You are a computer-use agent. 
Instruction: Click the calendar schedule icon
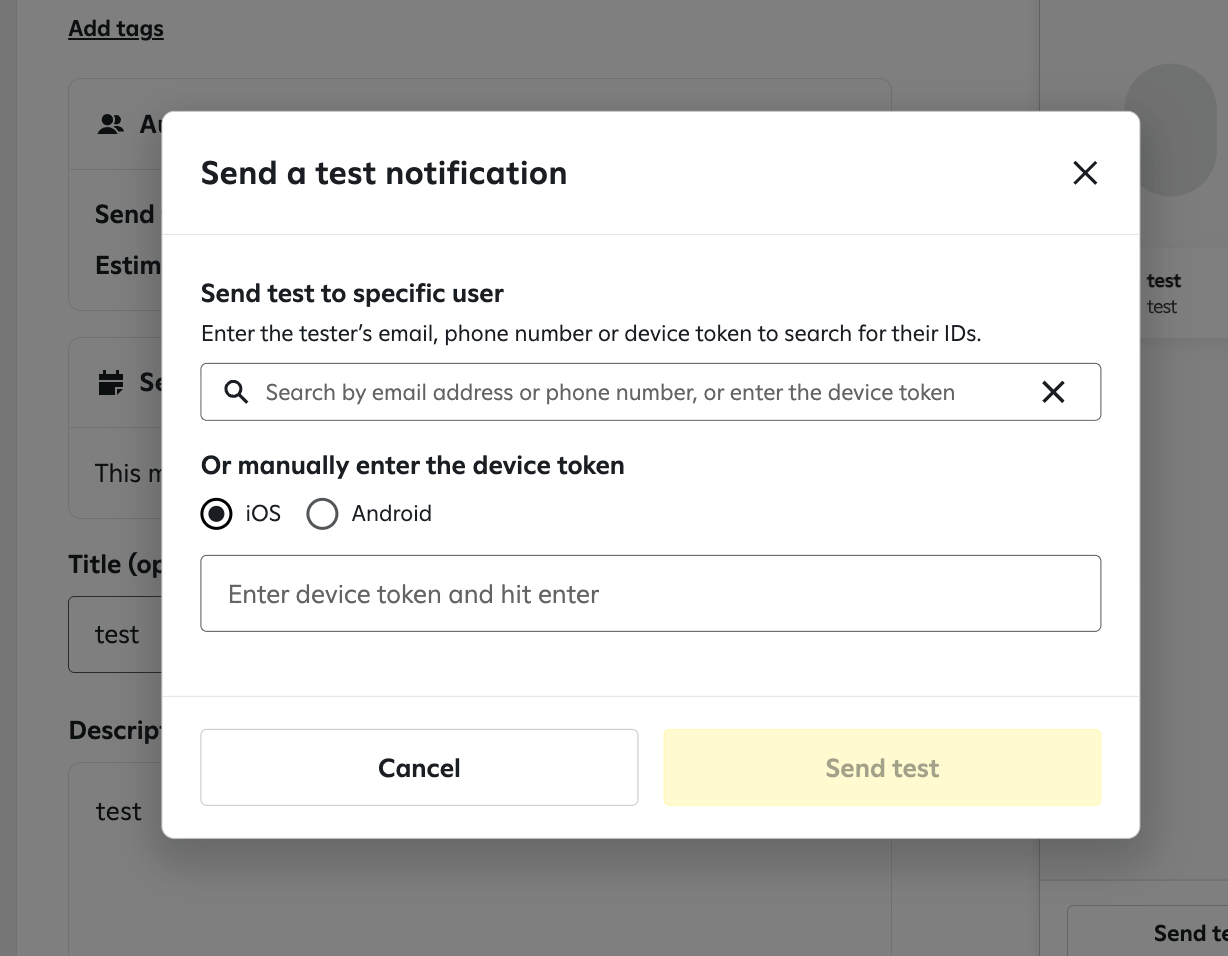tap(110, 382)
